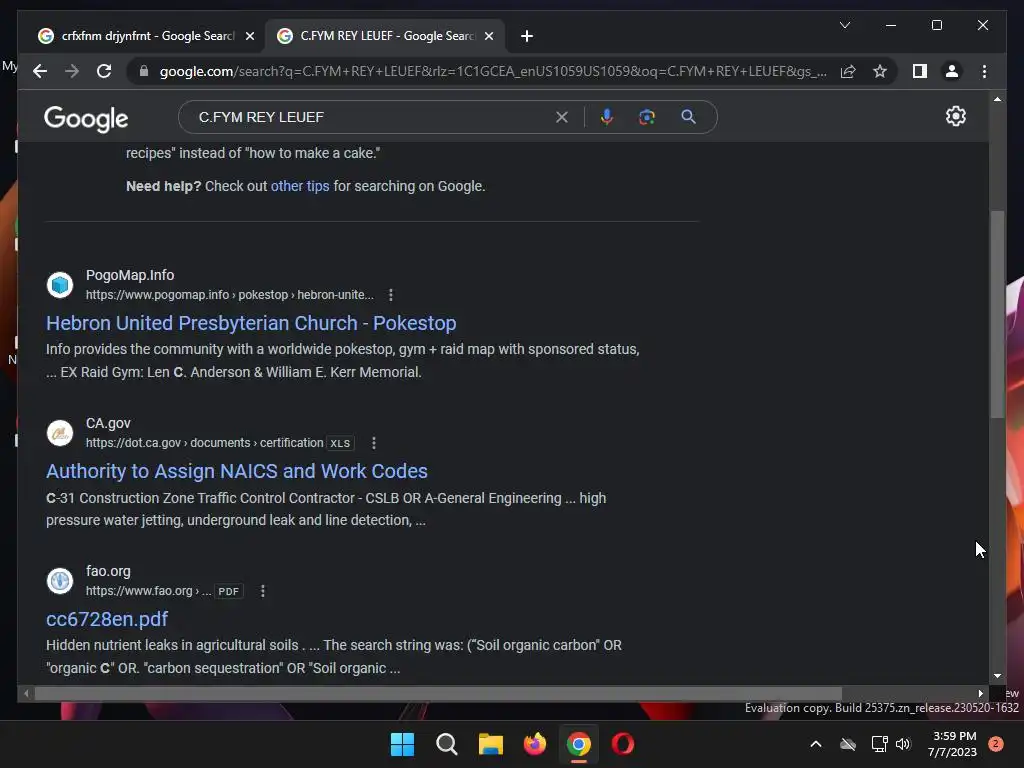Click the vertical scrollbar thumb
The image size is (1024, 768).
[x=997, y=314]
